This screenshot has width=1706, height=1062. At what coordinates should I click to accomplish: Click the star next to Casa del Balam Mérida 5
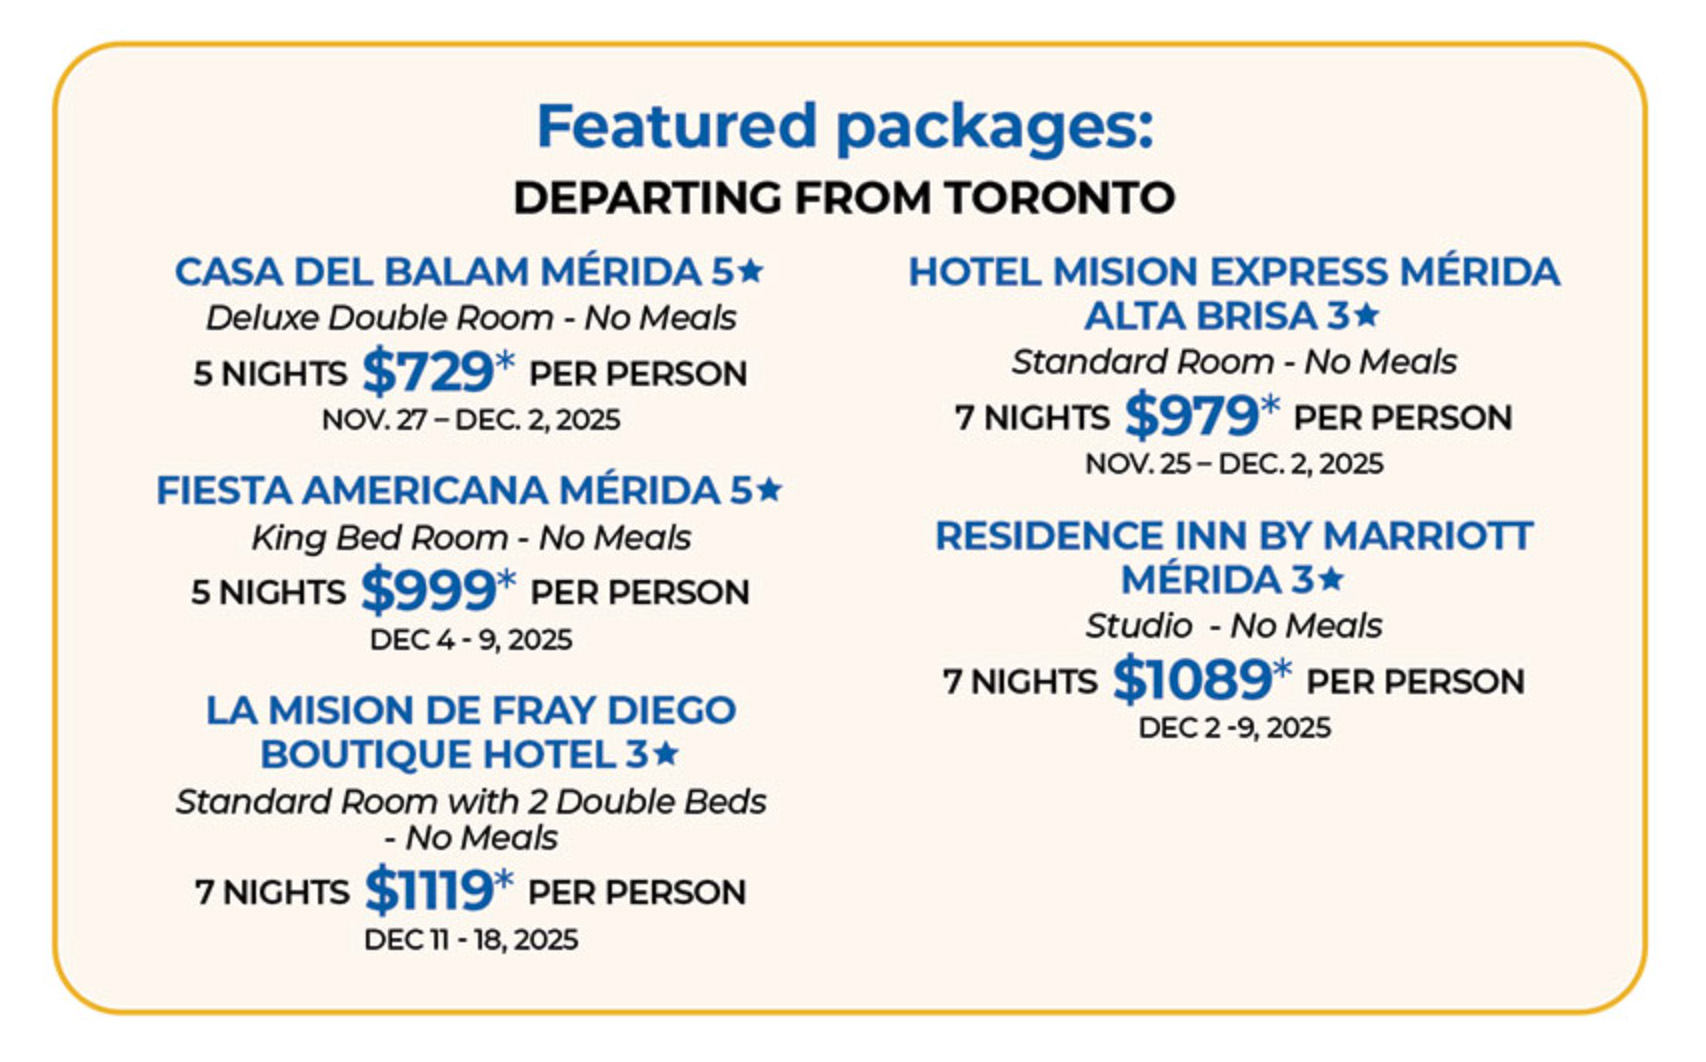pos(751,270)
